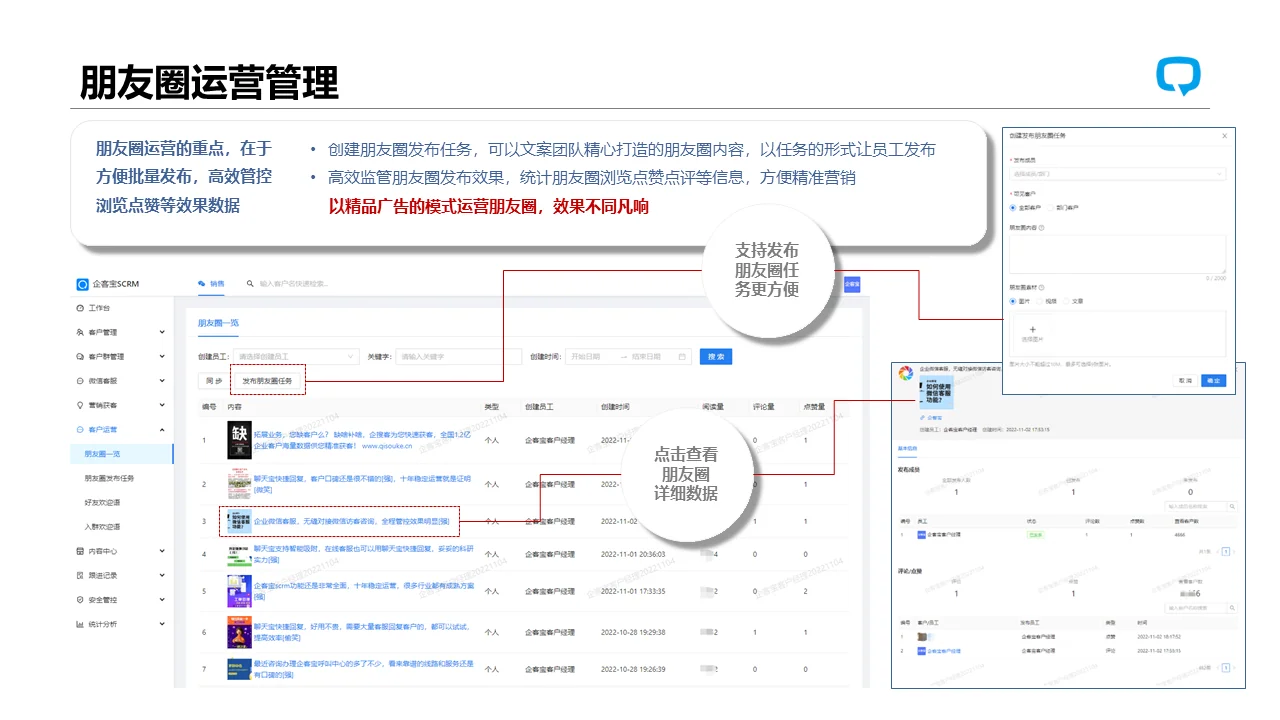Viewport: 1280px width, 720px height.
Task: Click the blue 搜索 button
Action: [x=715, y=356]
